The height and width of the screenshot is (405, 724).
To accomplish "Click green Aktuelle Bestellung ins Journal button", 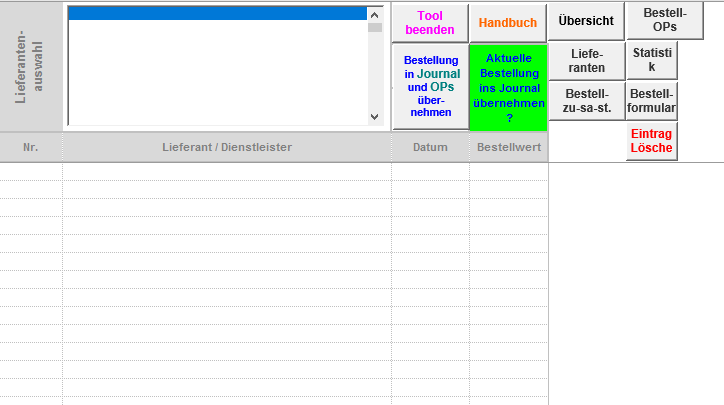I will pos(508,88).
